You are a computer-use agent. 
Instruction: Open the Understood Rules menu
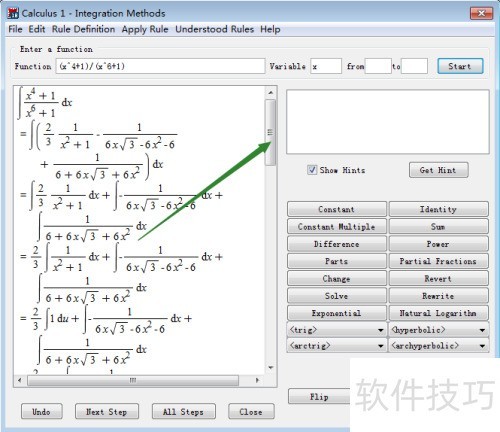point(214,29)
